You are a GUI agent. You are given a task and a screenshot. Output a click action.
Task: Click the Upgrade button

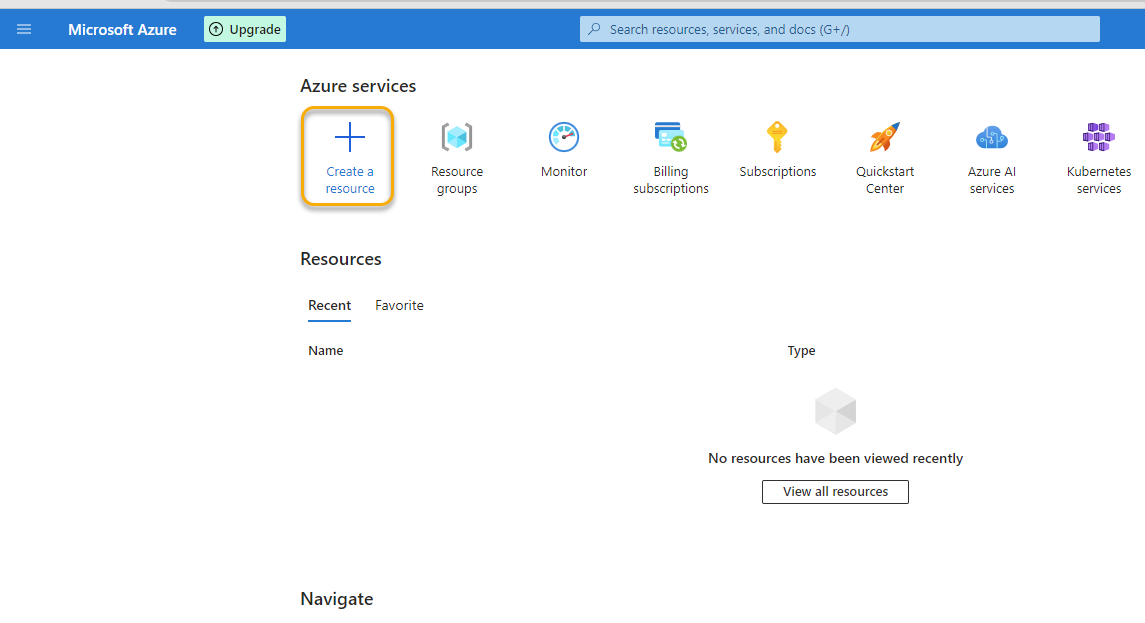click(x=245, y=29)
